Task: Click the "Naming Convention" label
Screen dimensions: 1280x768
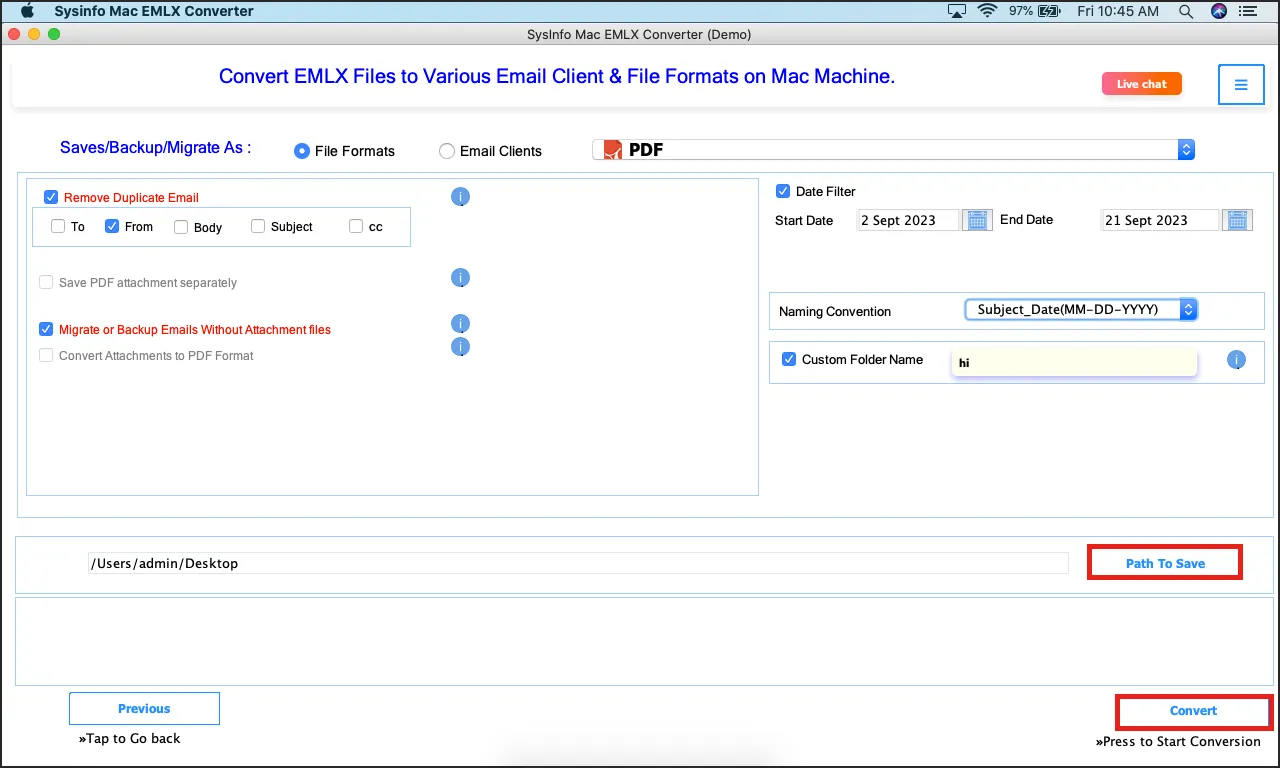Action: [x=835, y=311]
